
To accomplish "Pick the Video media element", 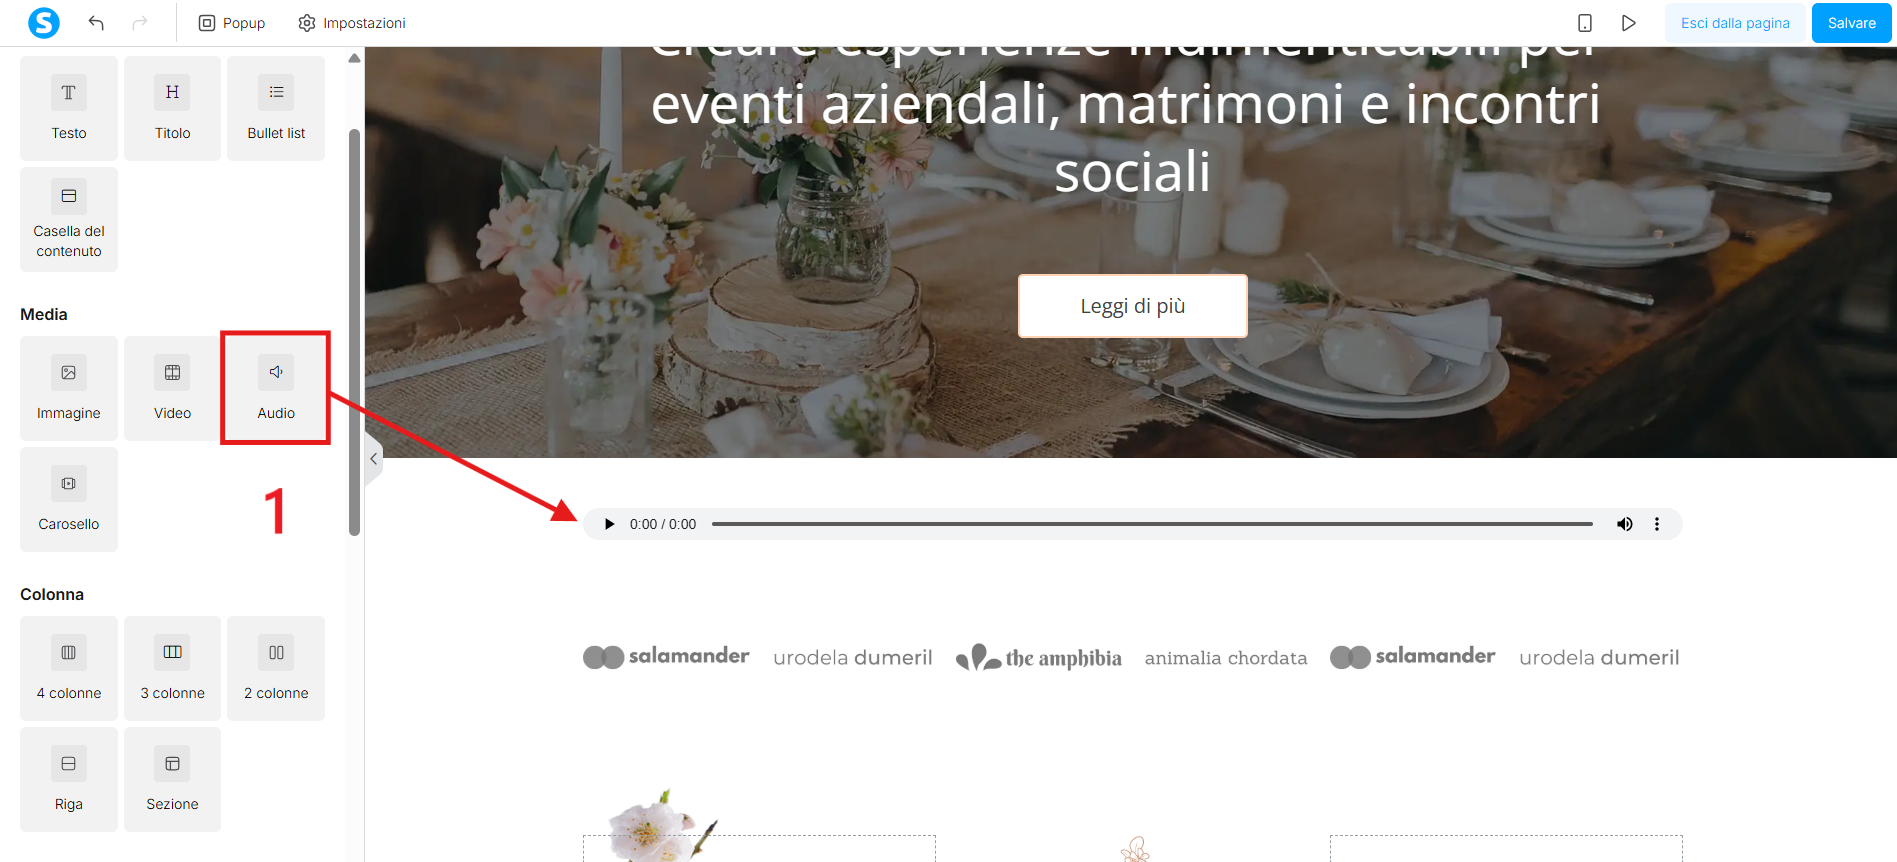I will pyautogui.click(x=172, y=388).
